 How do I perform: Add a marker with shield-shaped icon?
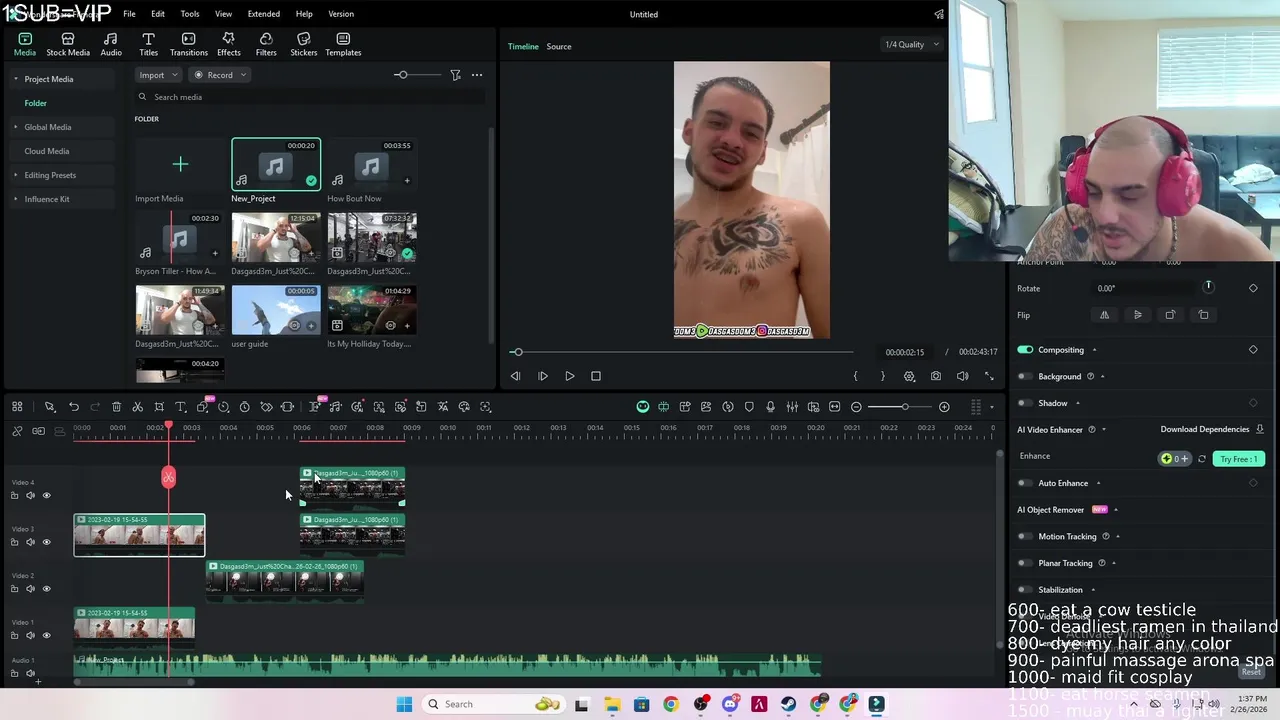[749, 407]
